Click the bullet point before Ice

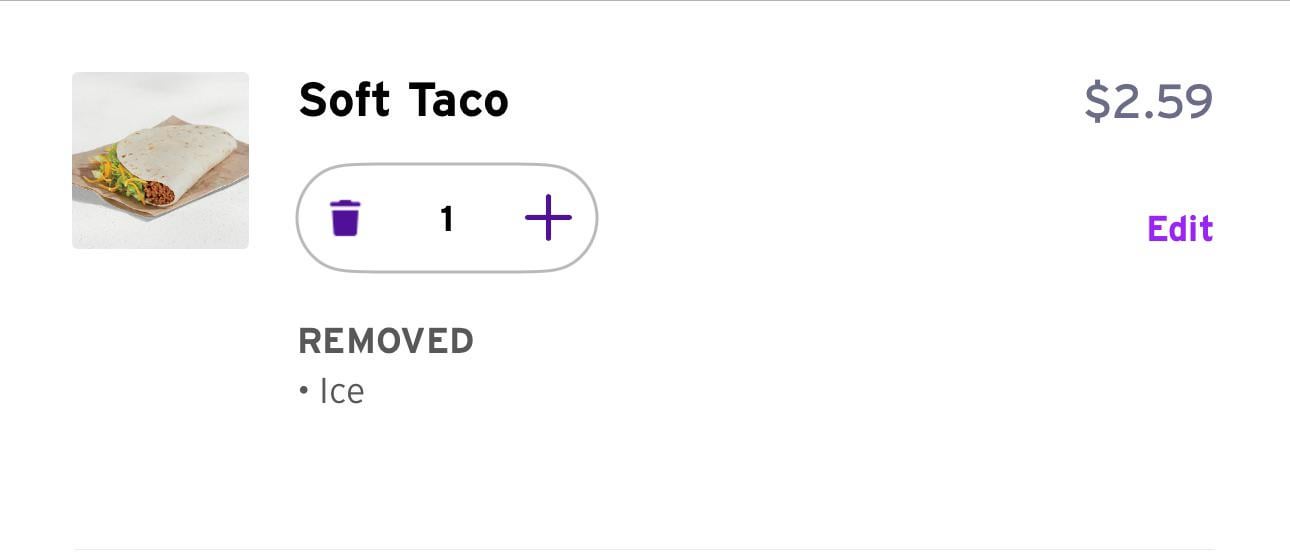(304, 392)
